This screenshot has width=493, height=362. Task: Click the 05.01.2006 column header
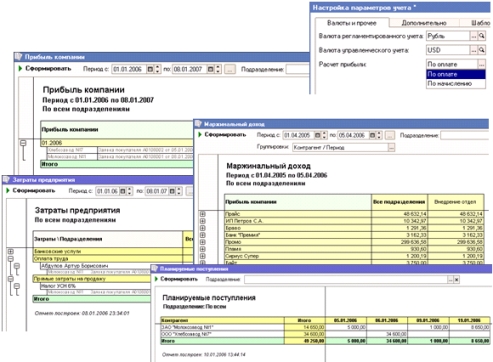pos(345,320)
